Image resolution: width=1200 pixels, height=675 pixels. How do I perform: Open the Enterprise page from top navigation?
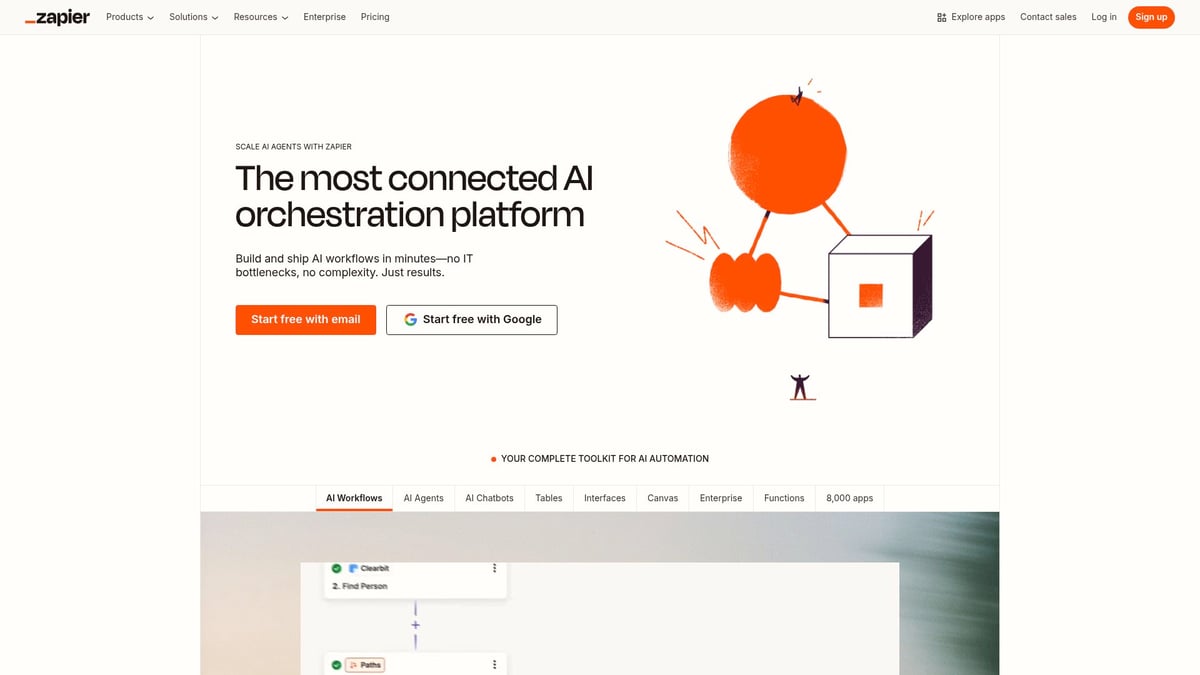(x=324, y=17)
